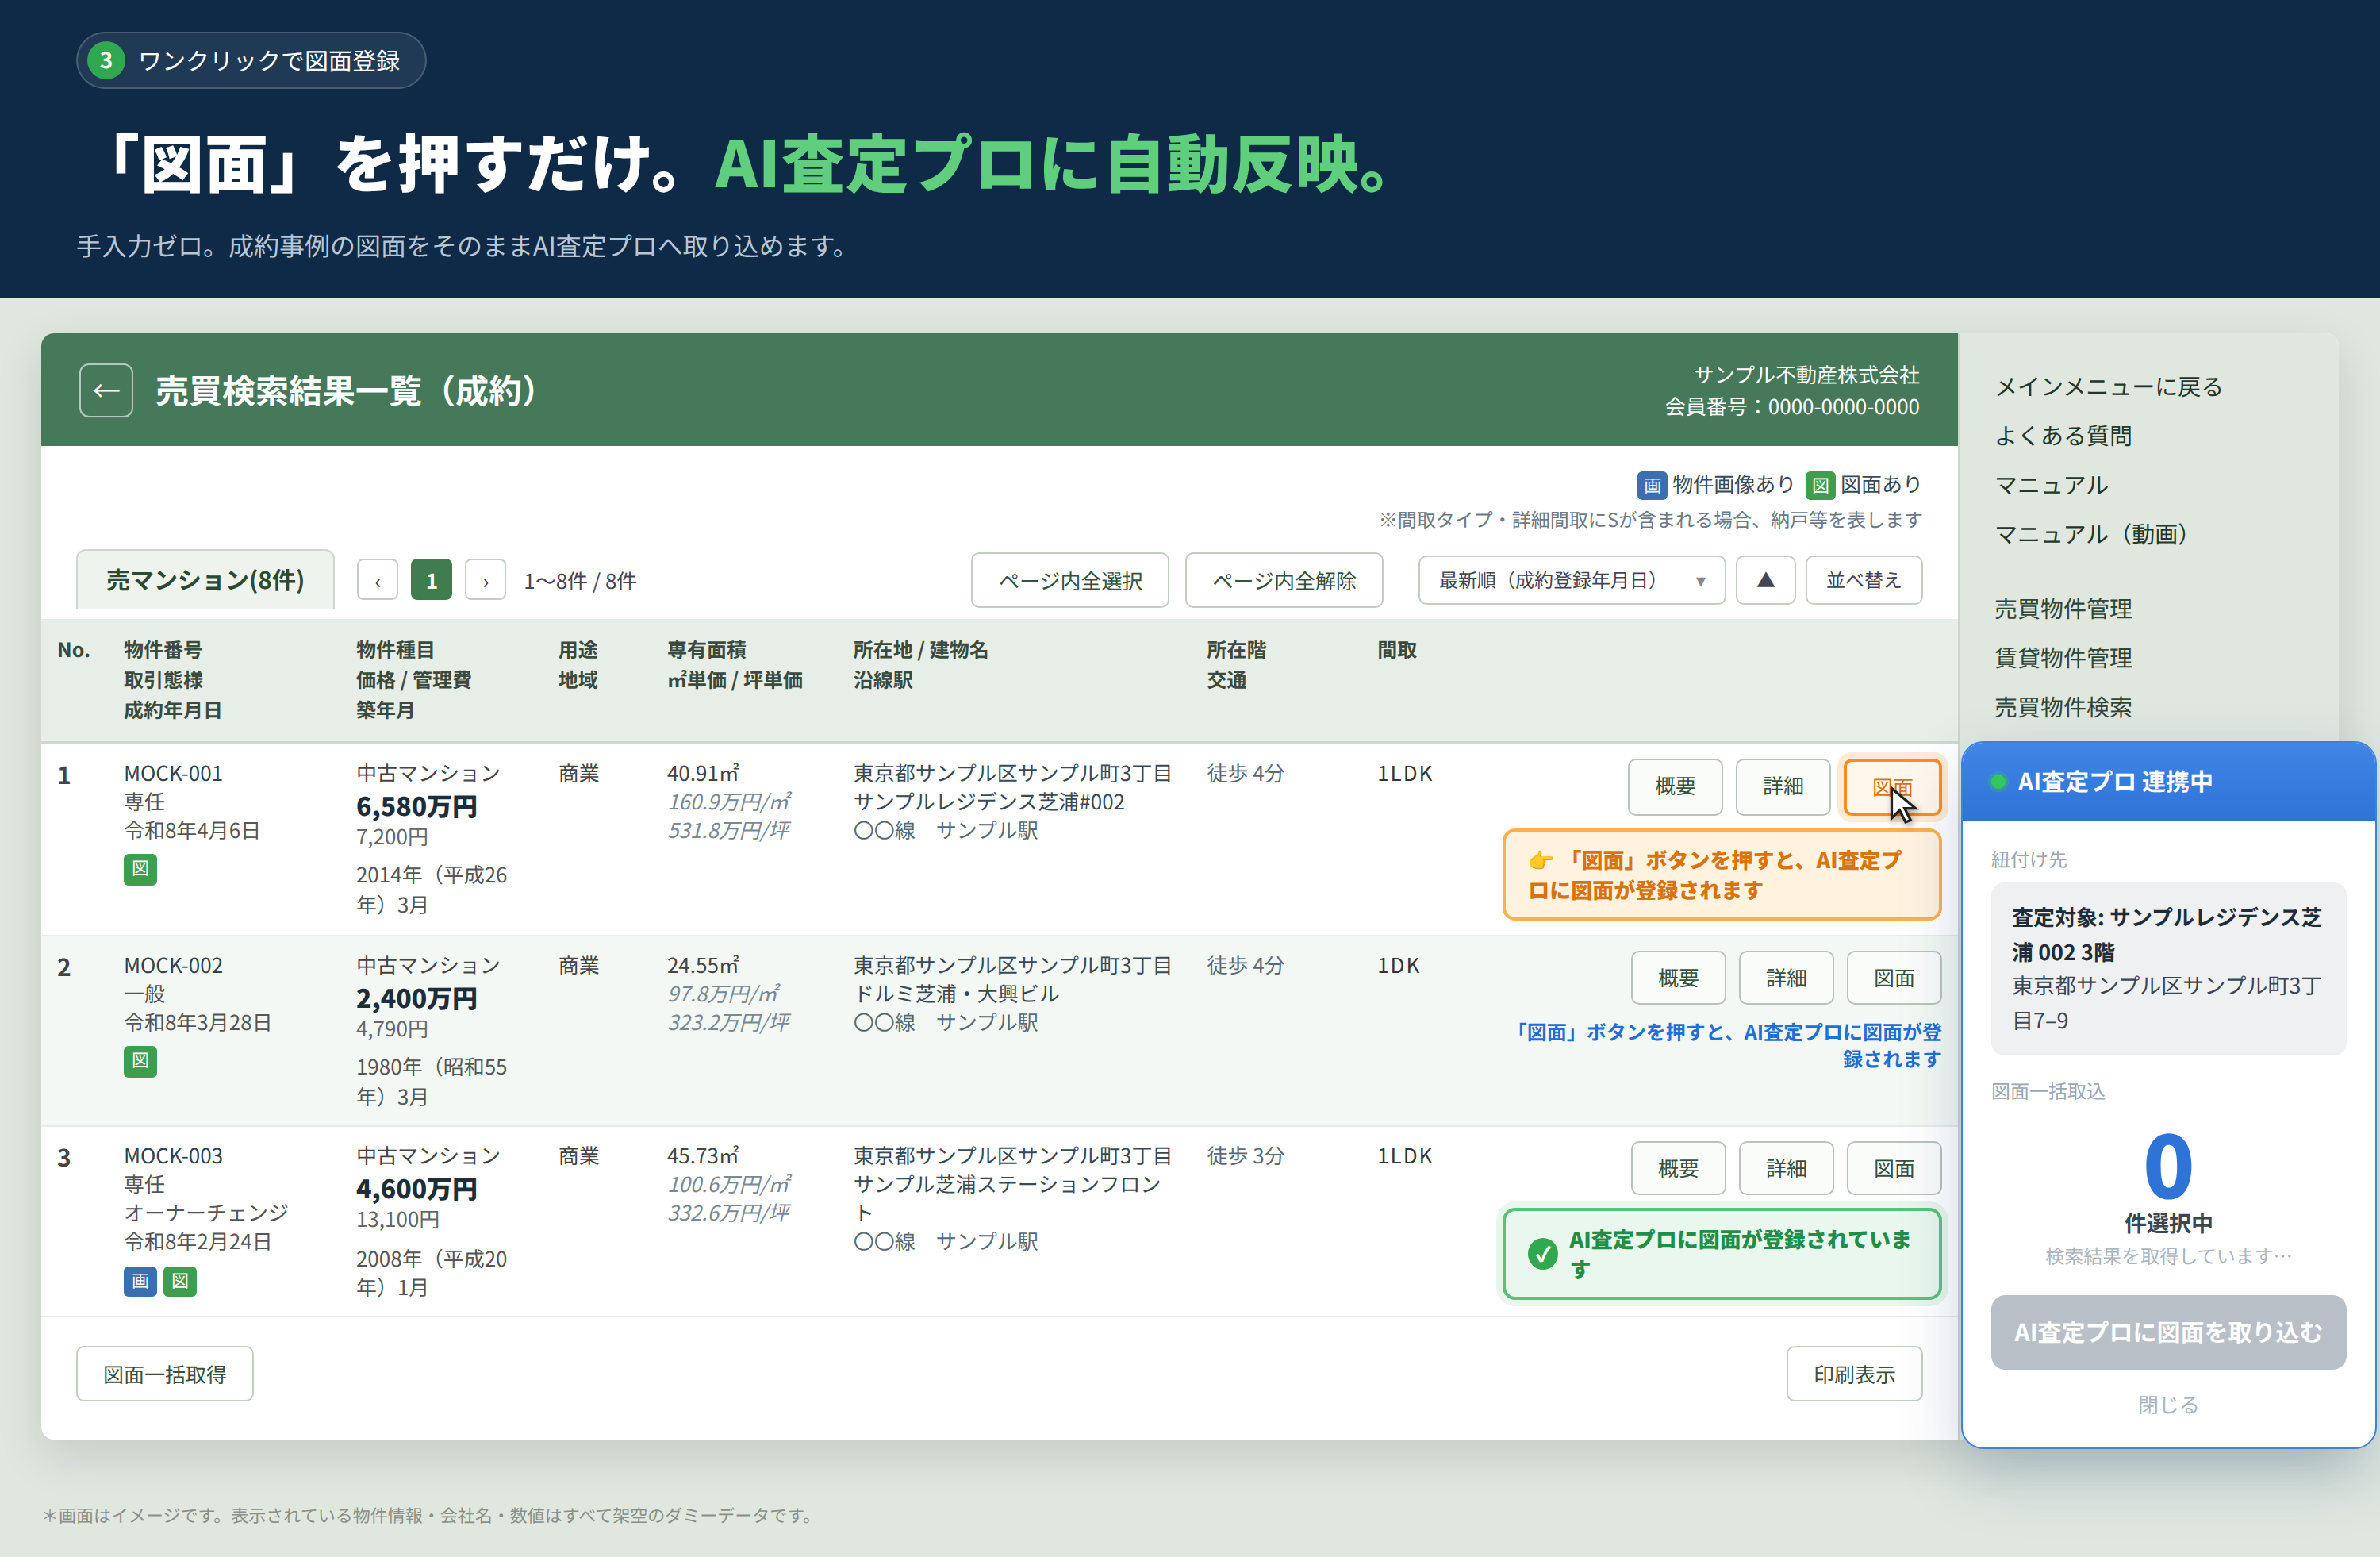The width and height of the screenshot is (2380, 1557).
Task: Click the green check icon in the registered notice
Action: pos(1543,1253)
